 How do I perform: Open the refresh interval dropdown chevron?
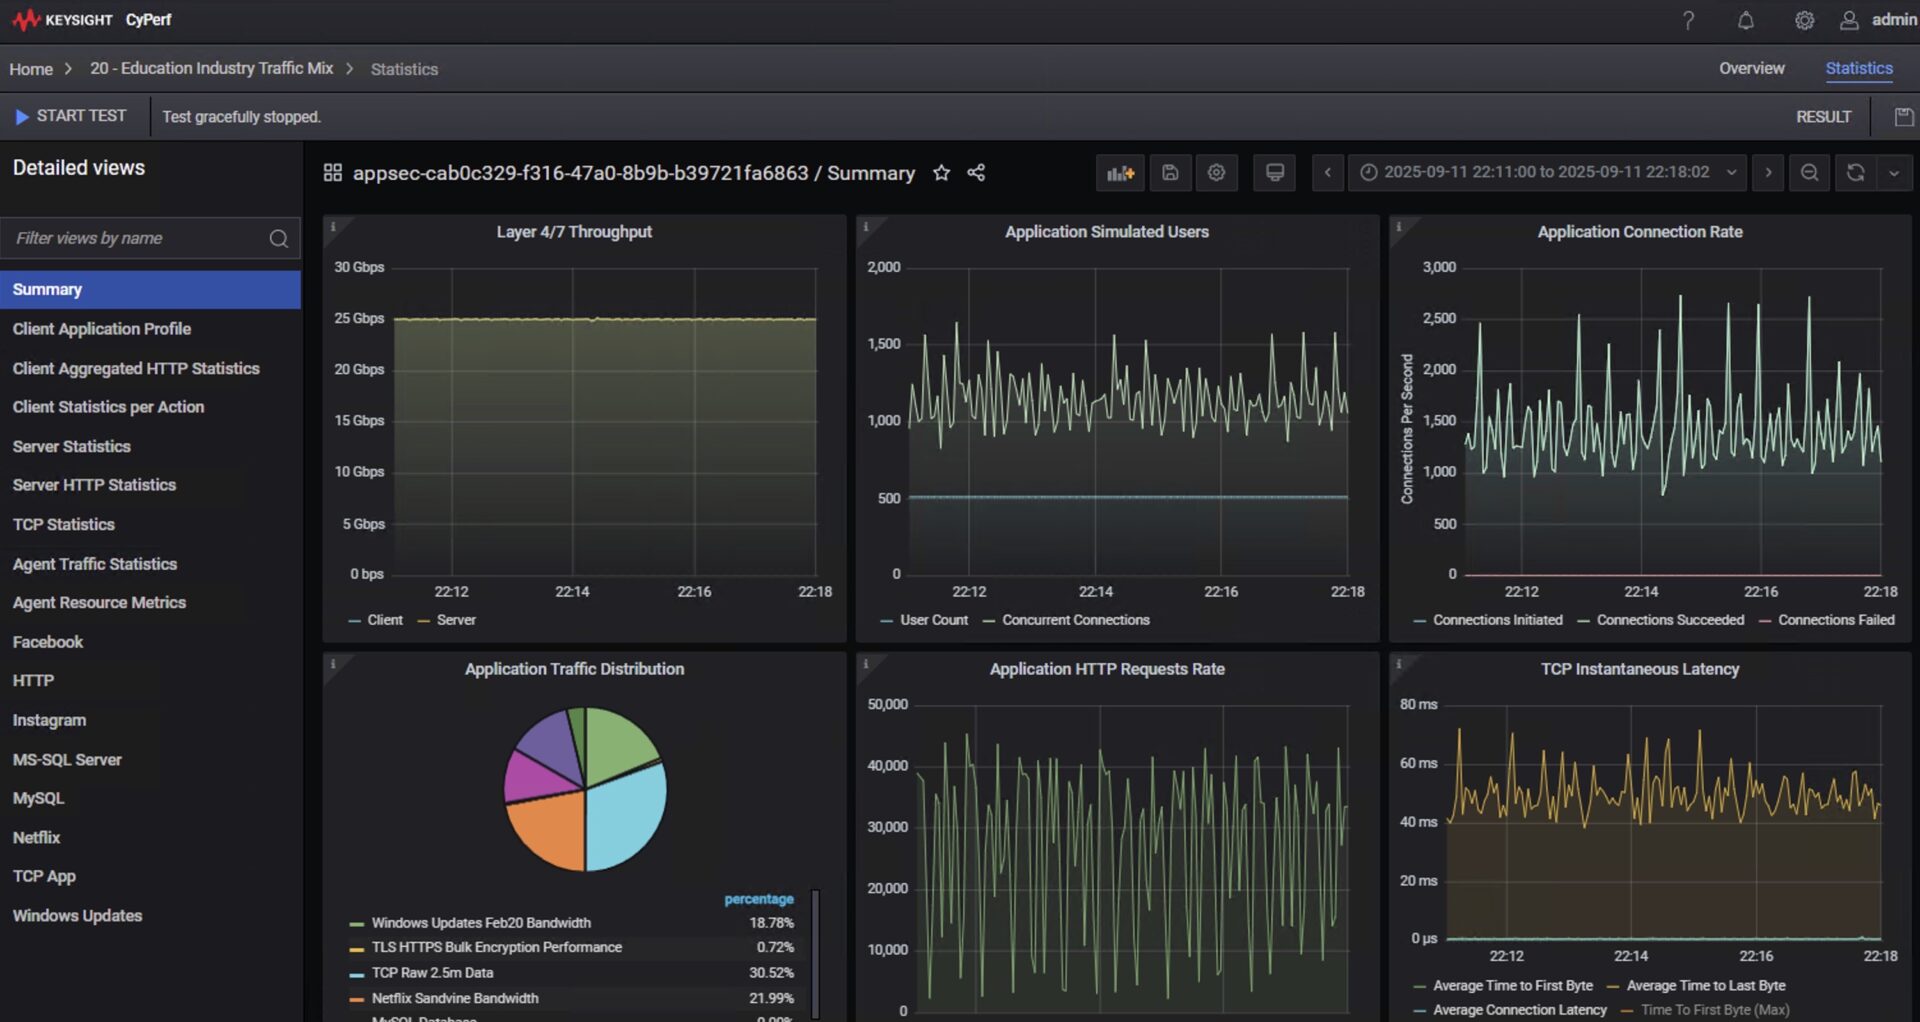pos(1893,172)
